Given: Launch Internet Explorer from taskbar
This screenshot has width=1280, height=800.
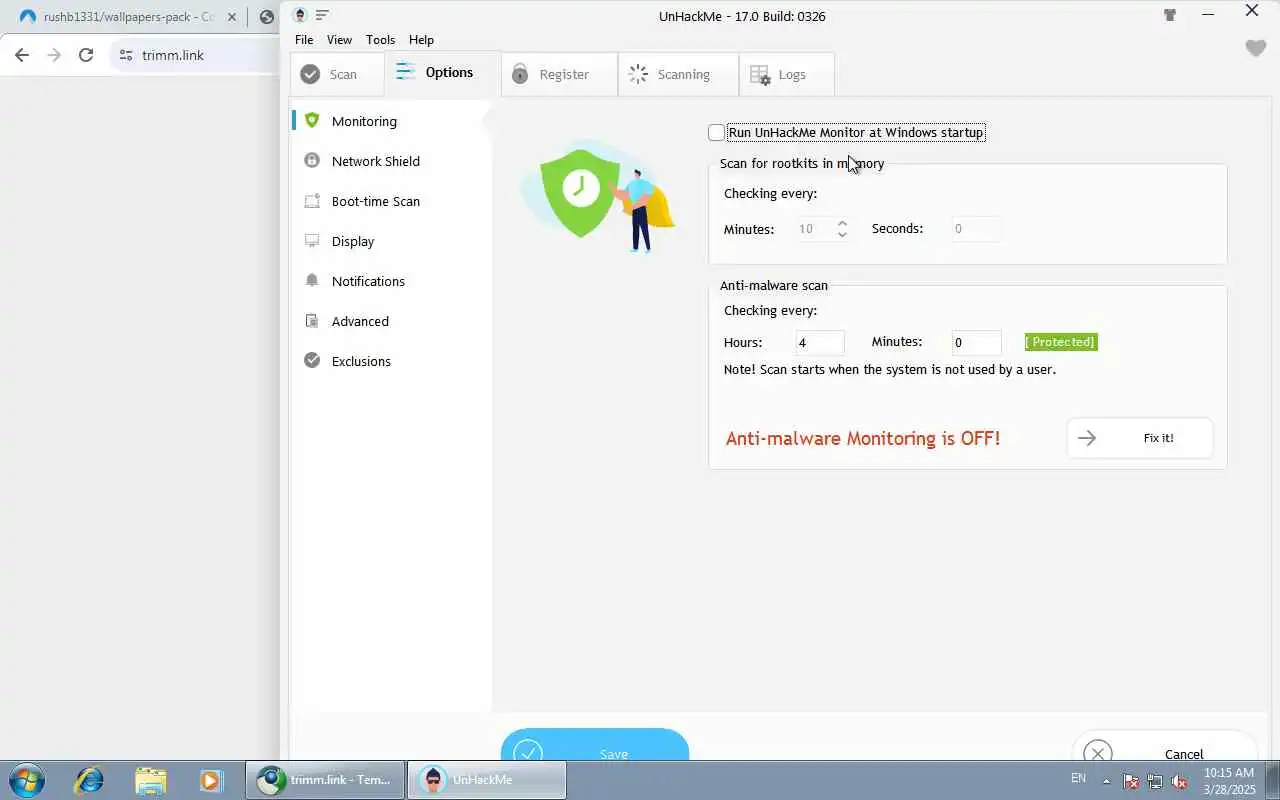Looking at the screenshot, I should click(x=89, y=780).
